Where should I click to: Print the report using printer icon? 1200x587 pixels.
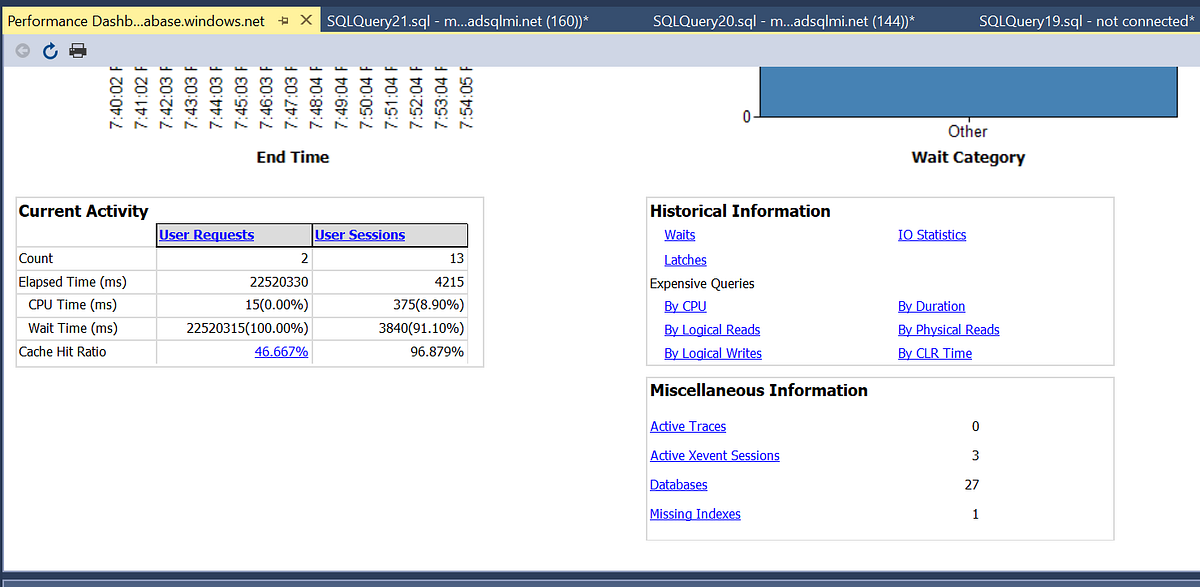[x=78, y=51]
